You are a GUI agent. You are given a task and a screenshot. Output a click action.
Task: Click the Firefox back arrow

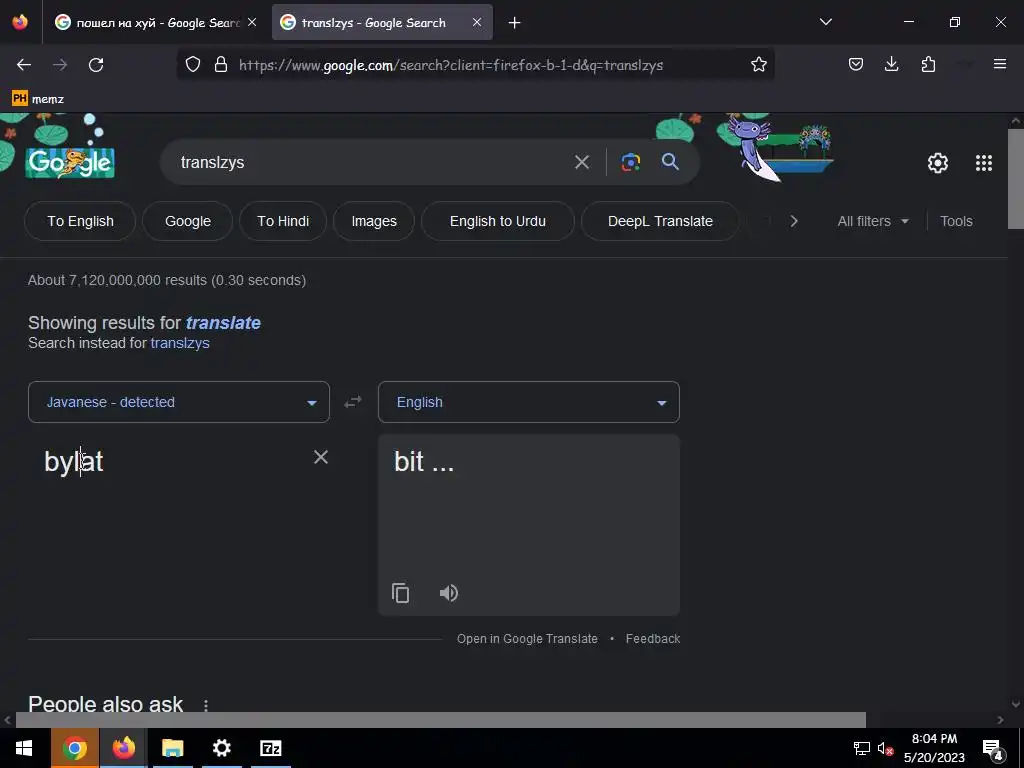[x=24, y=65]
